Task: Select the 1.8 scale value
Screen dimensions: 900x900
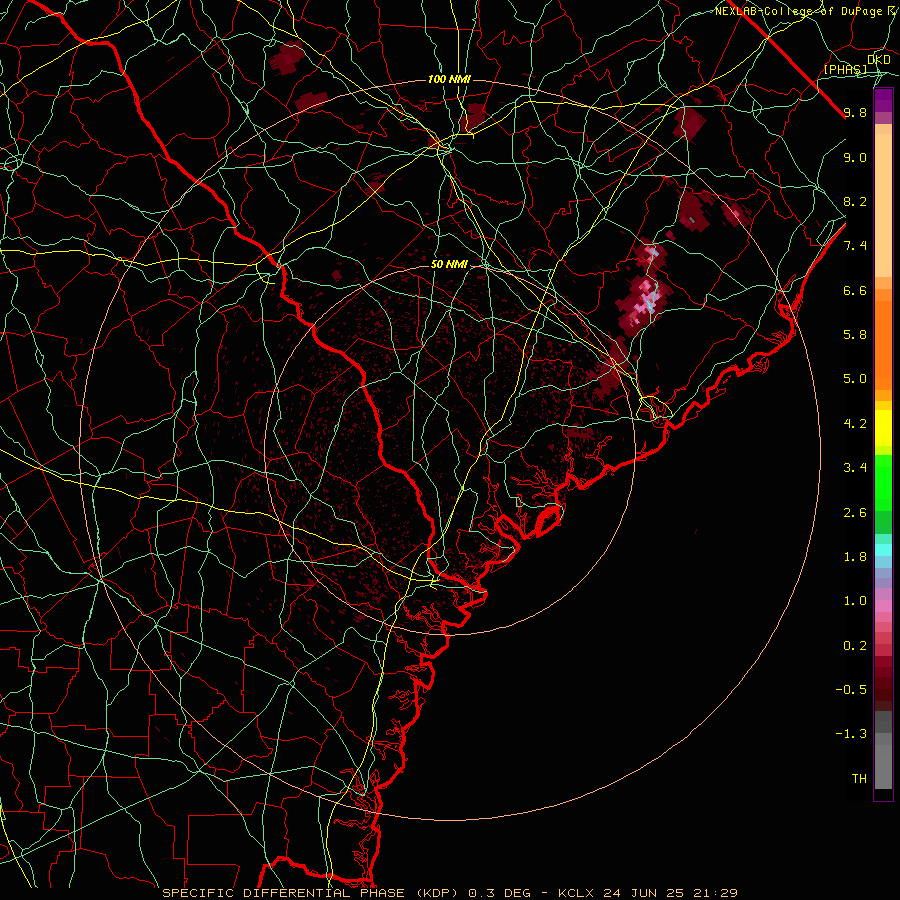Action: pos(855,557)
